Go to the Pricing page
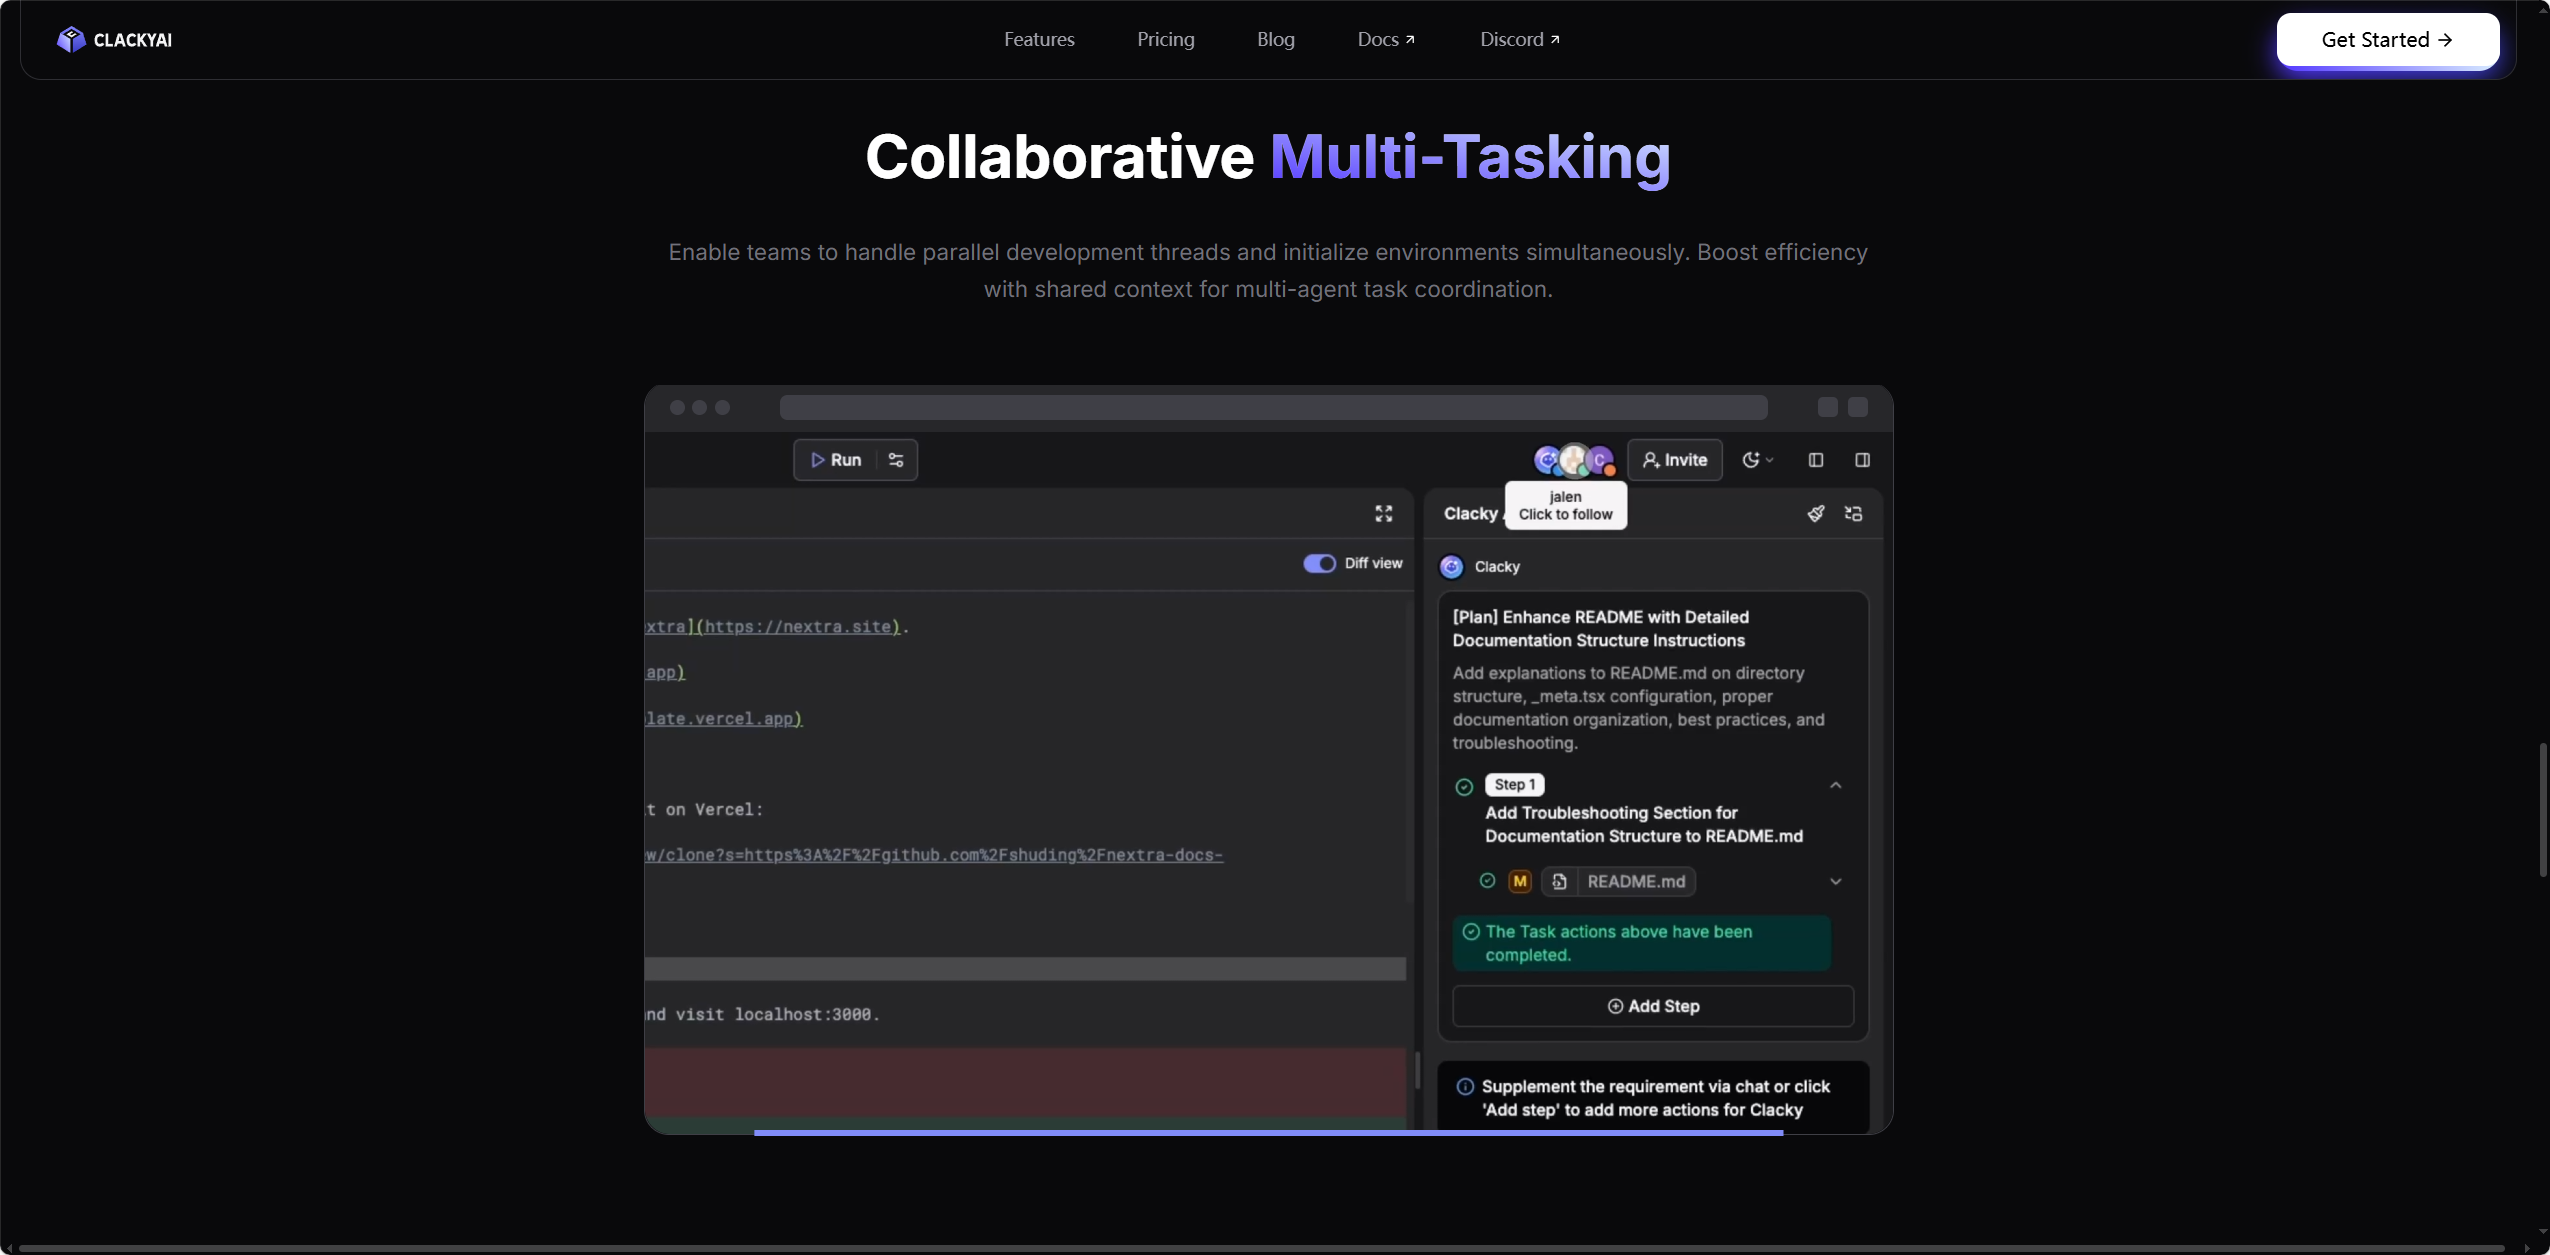2550x1255 pixels. click(x=1166, y=39)
